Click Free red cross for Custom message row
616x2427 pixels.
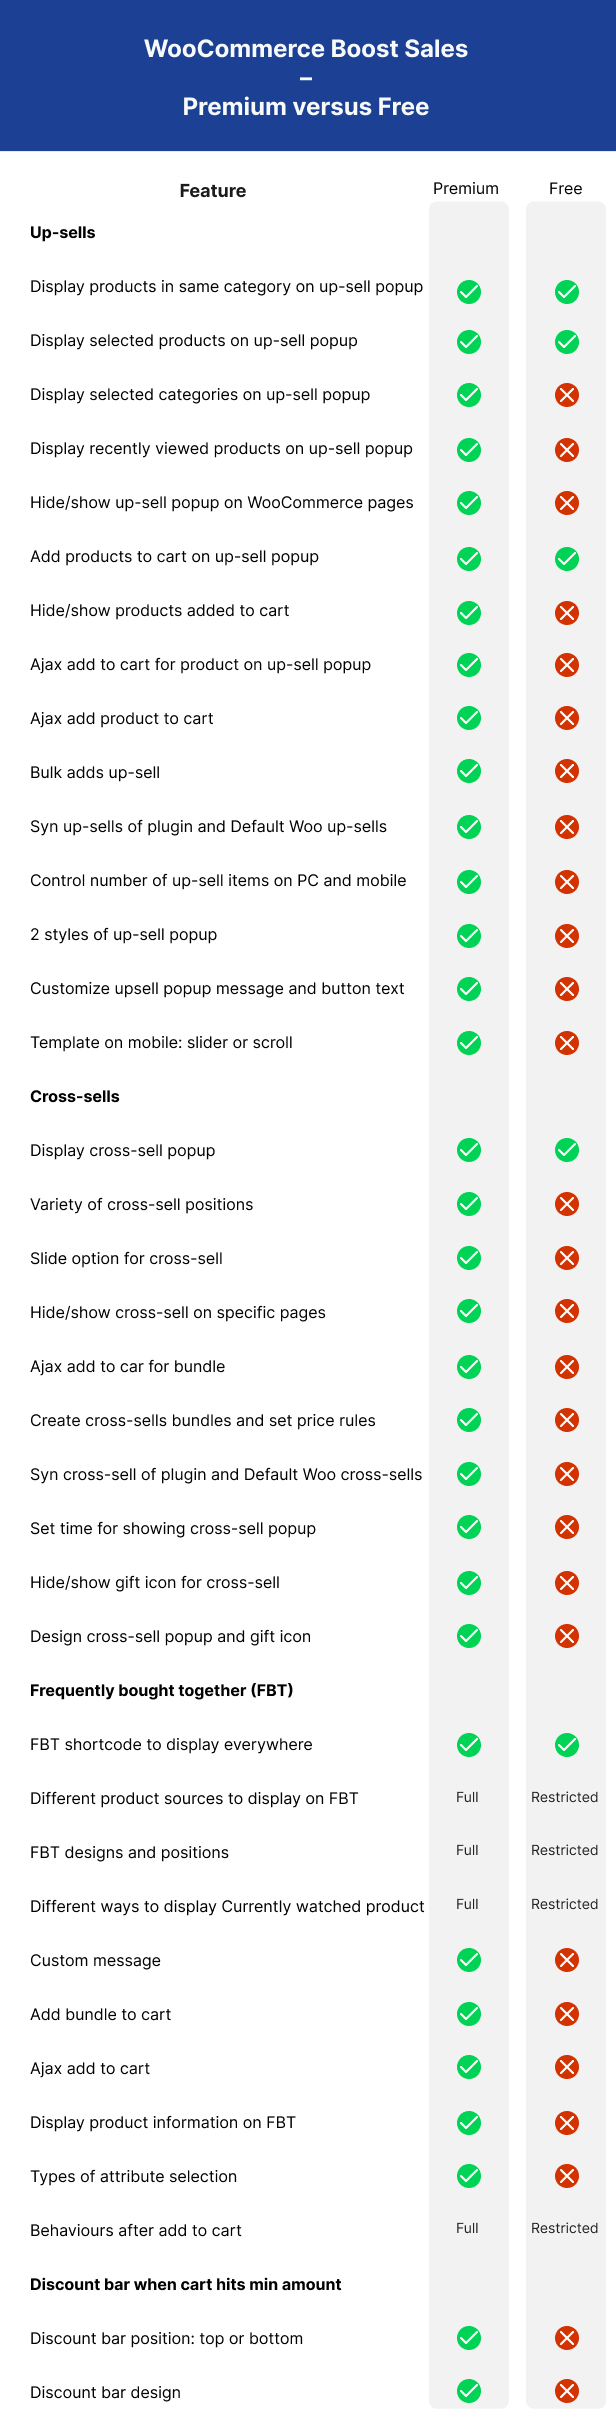coord(566,1960)
